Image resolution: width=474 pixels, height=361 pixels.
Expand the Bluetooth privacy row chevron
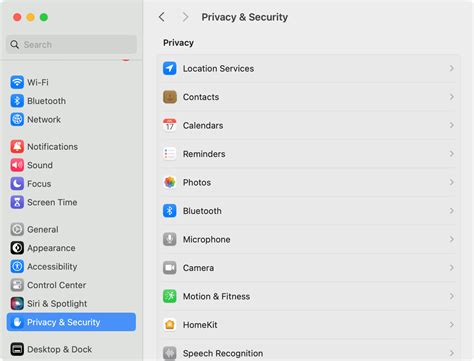tap(451, 211)
